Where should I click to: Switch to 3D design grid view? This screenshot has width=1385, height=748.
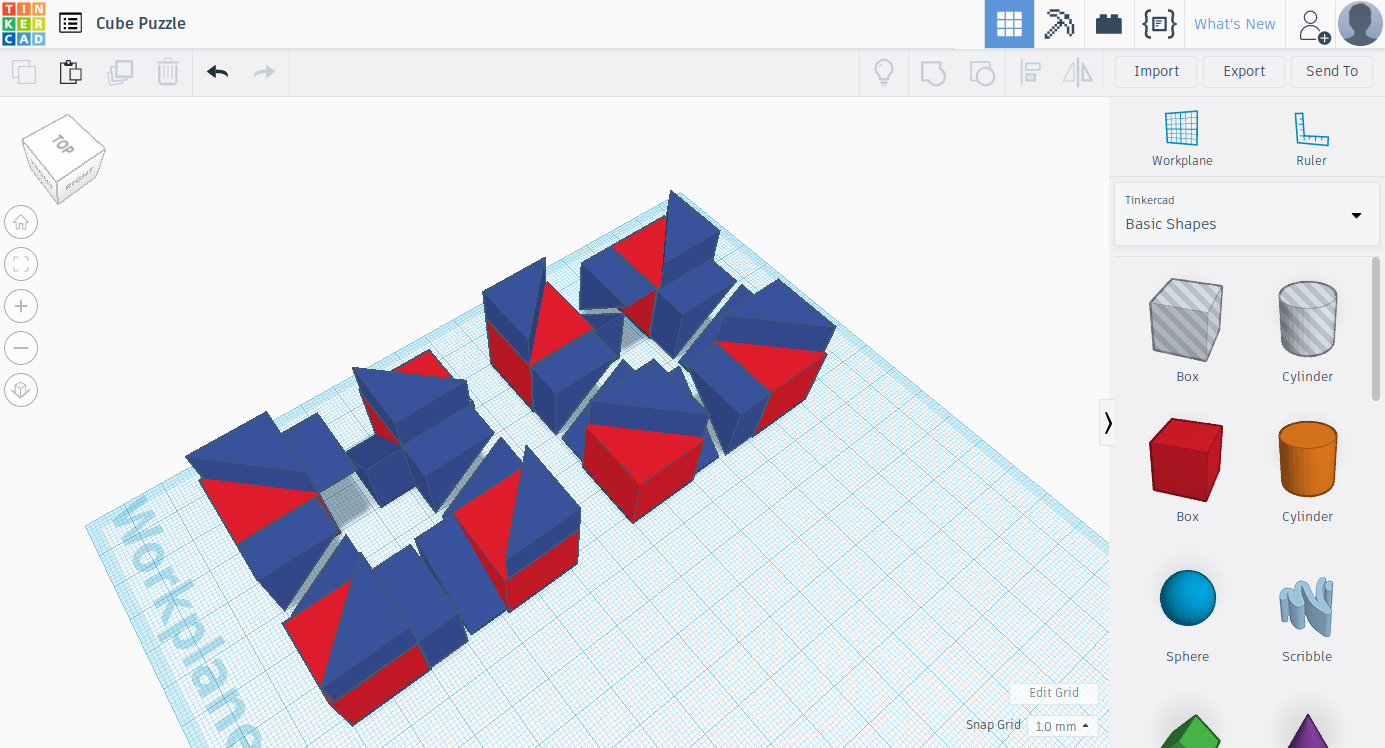(x=1009, y=24)
